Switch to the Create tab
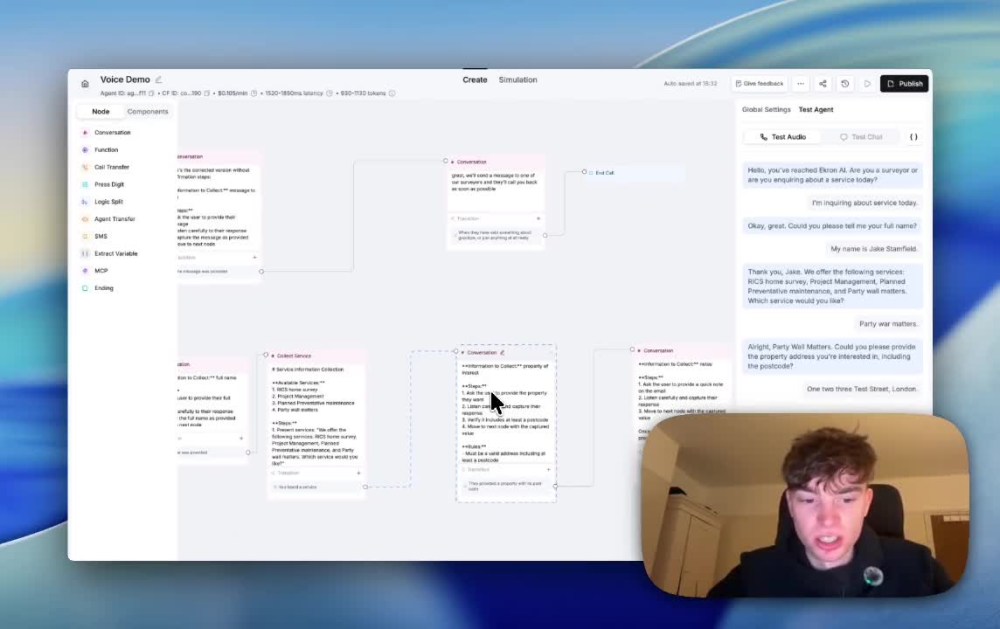 (474, 80)
